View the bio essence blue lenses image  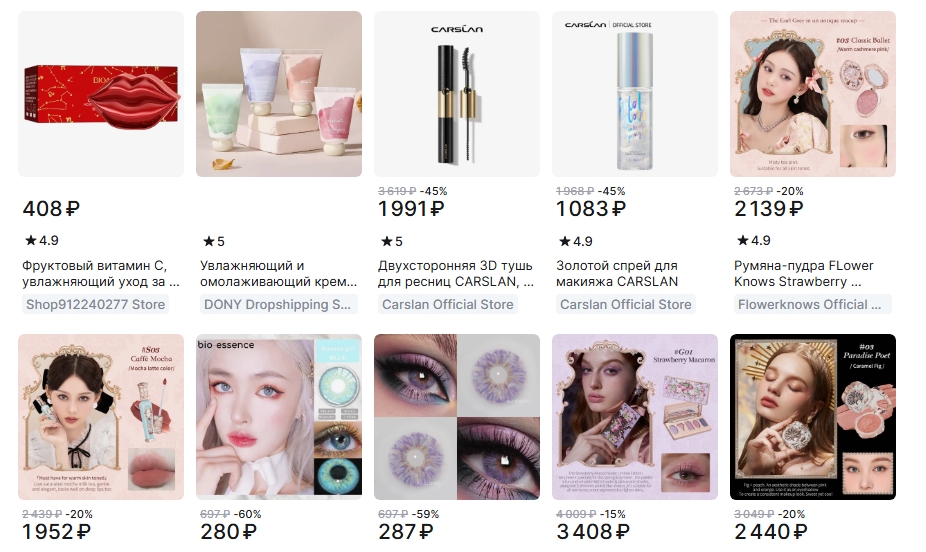[279, 417]
